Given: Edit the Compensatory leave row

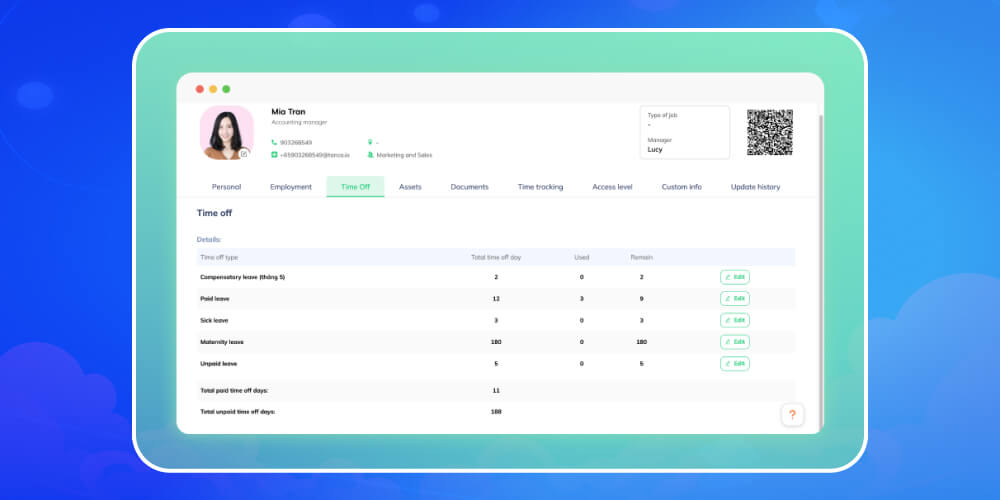Looking at the screenshot, I should click(x=735, y=277).
